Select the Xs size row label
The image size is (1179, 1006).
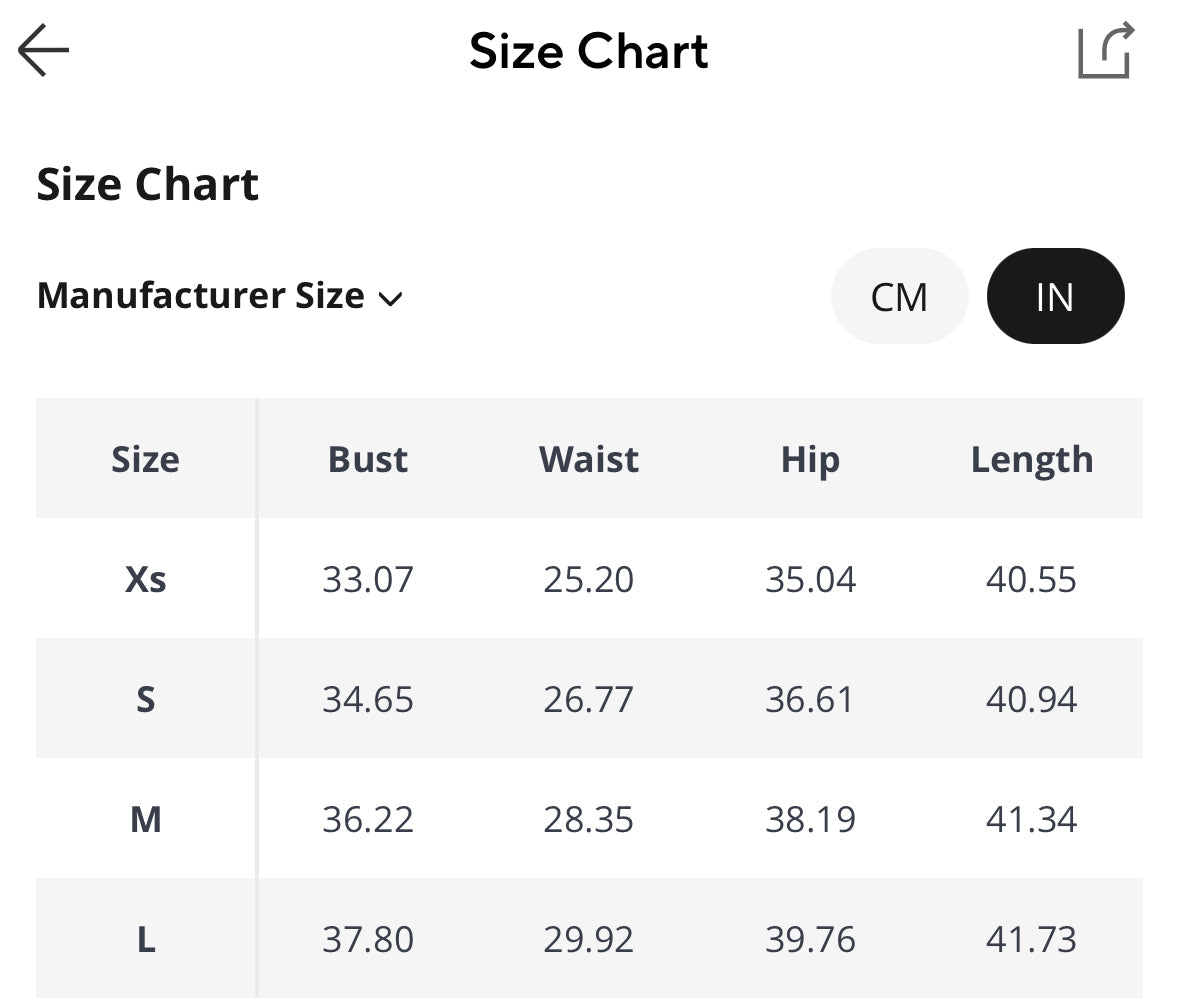(x=145, y=579)
